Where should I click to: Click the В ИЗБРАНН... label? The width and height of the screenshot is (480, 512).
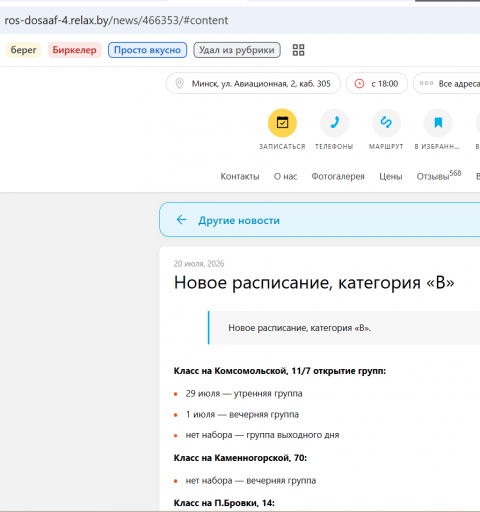point(437,147)
